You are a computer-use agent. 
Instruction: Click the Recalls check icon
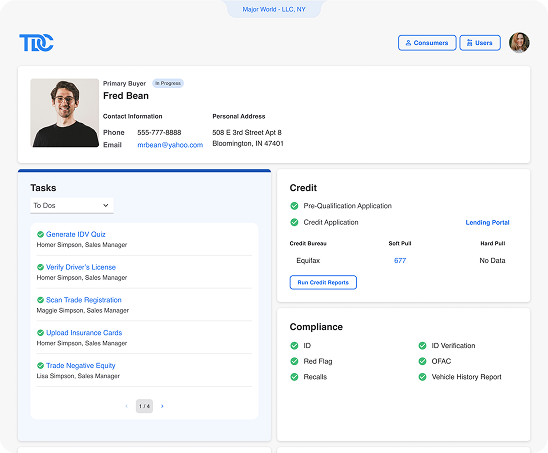(294, 377)
